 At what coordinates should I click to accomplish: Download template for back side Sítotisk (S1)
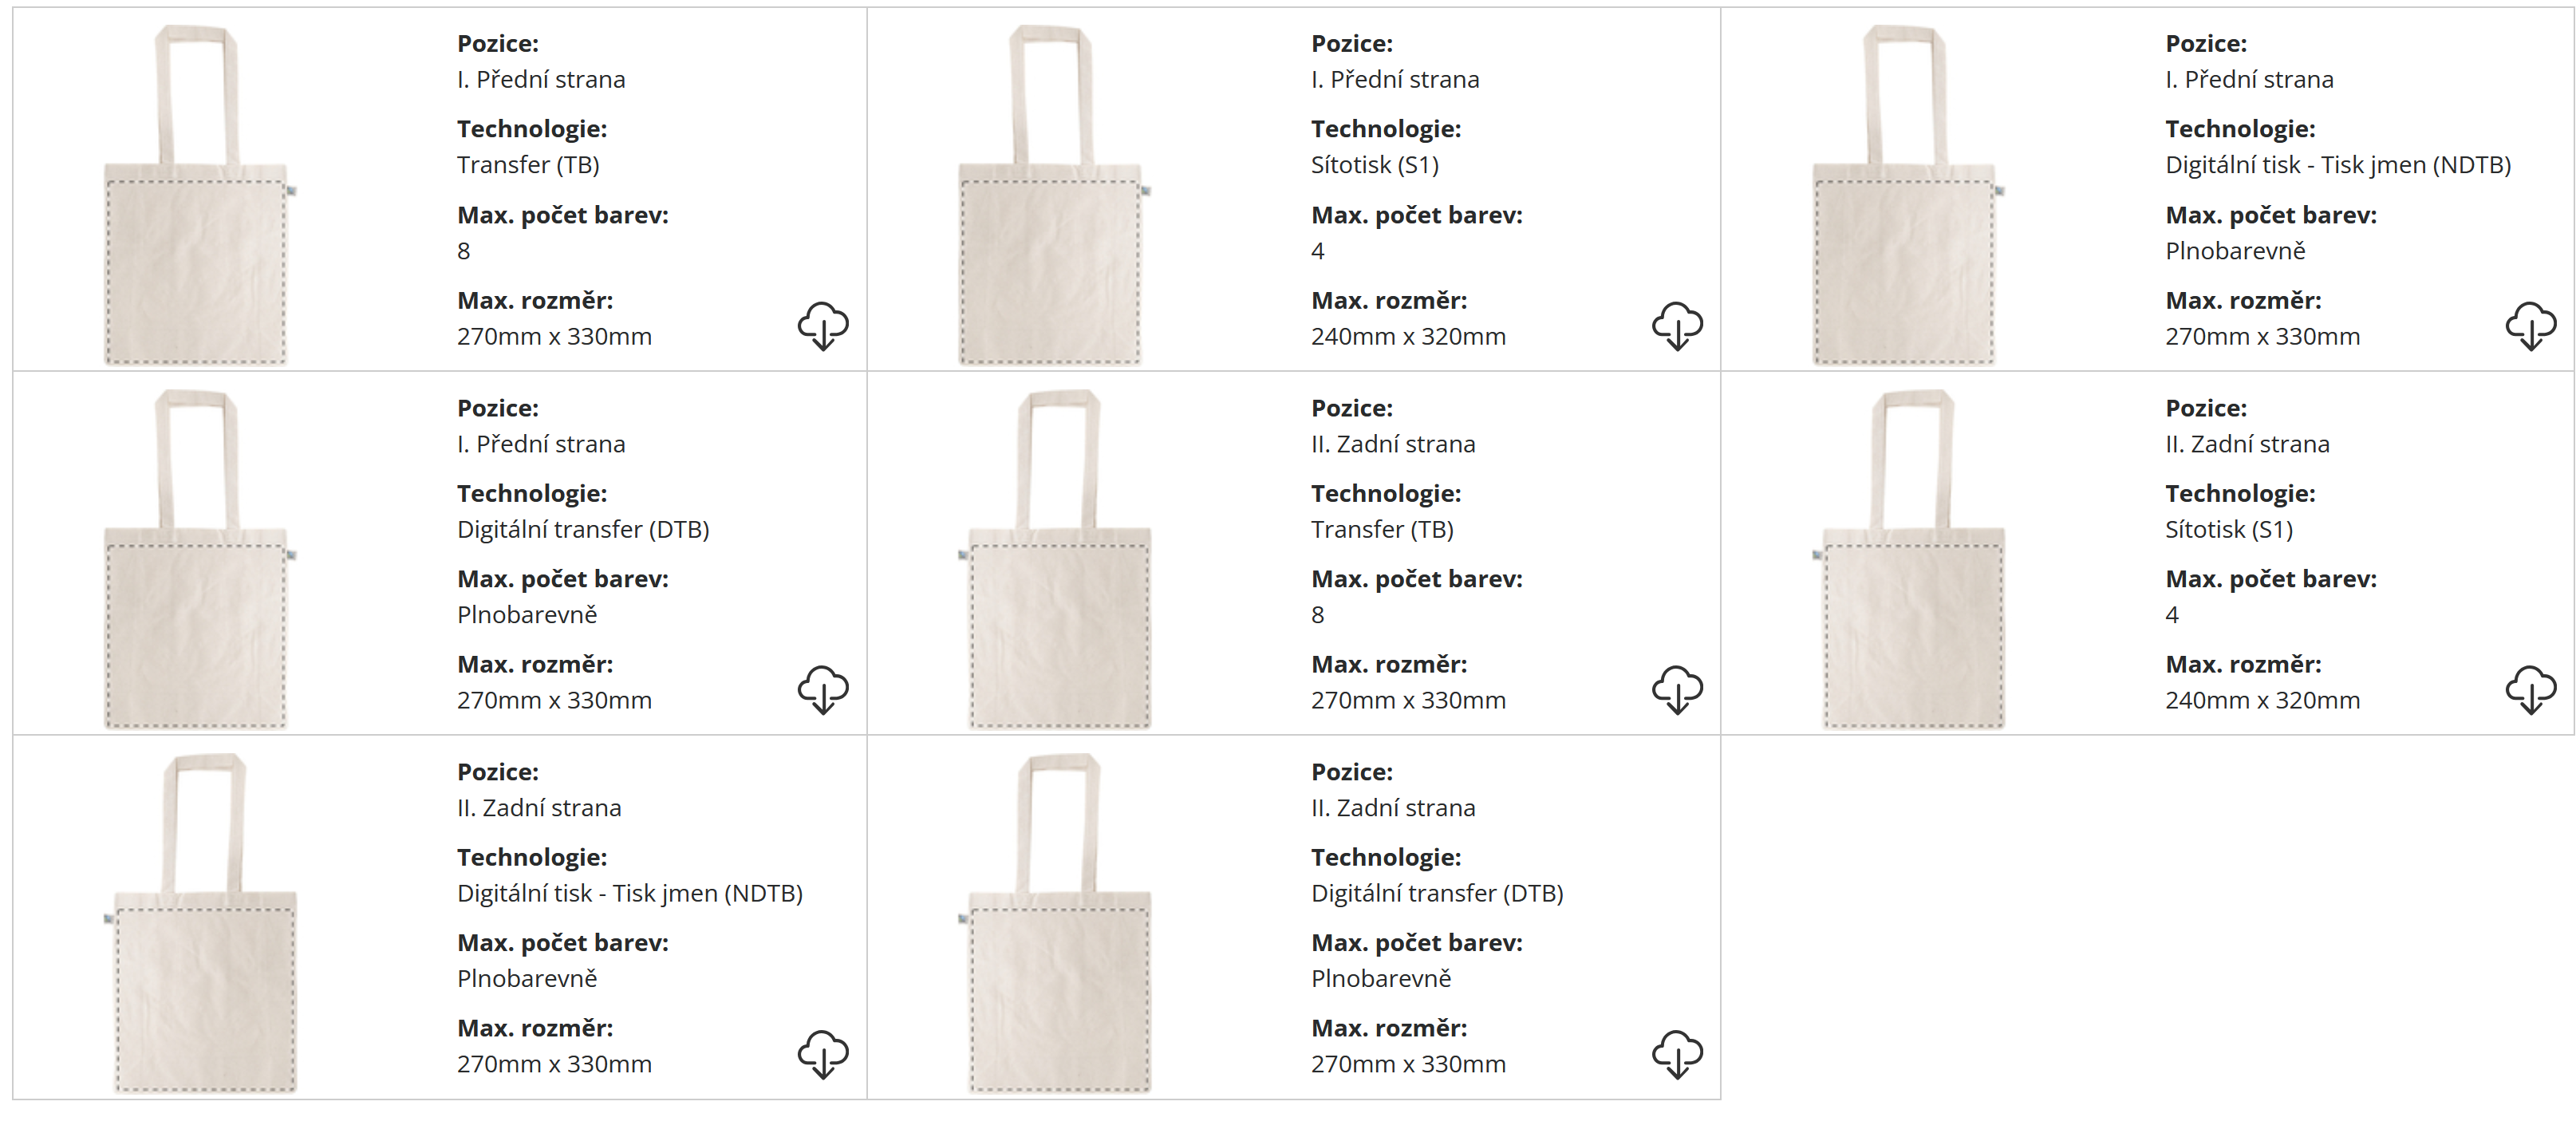tap(2530, 690)
